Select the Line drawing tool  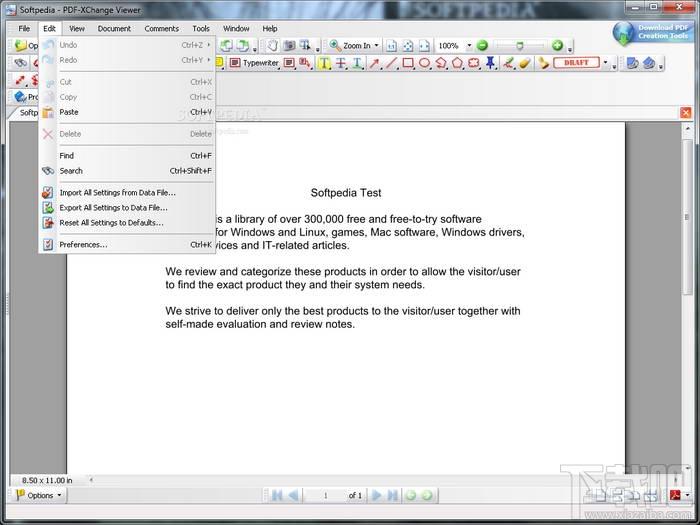(x=391, y=63)
